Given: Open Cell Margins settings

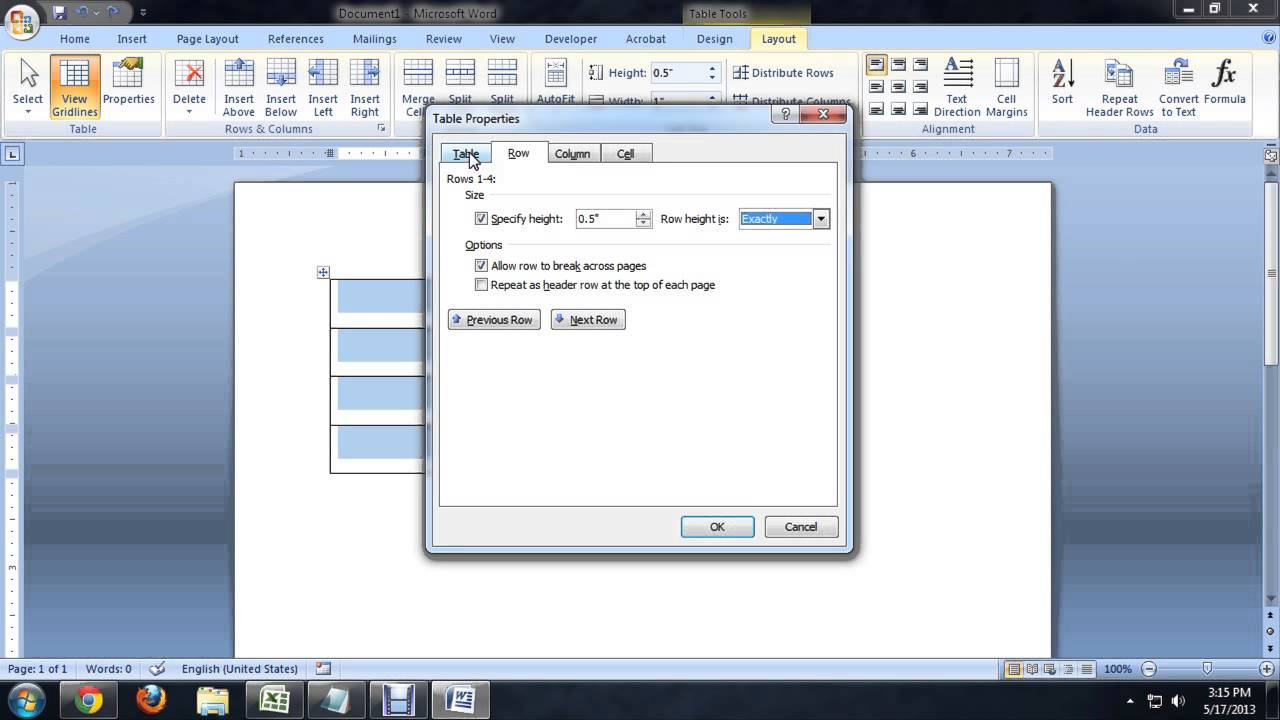Looking at the screenshot, I should tap(1006, 88).
